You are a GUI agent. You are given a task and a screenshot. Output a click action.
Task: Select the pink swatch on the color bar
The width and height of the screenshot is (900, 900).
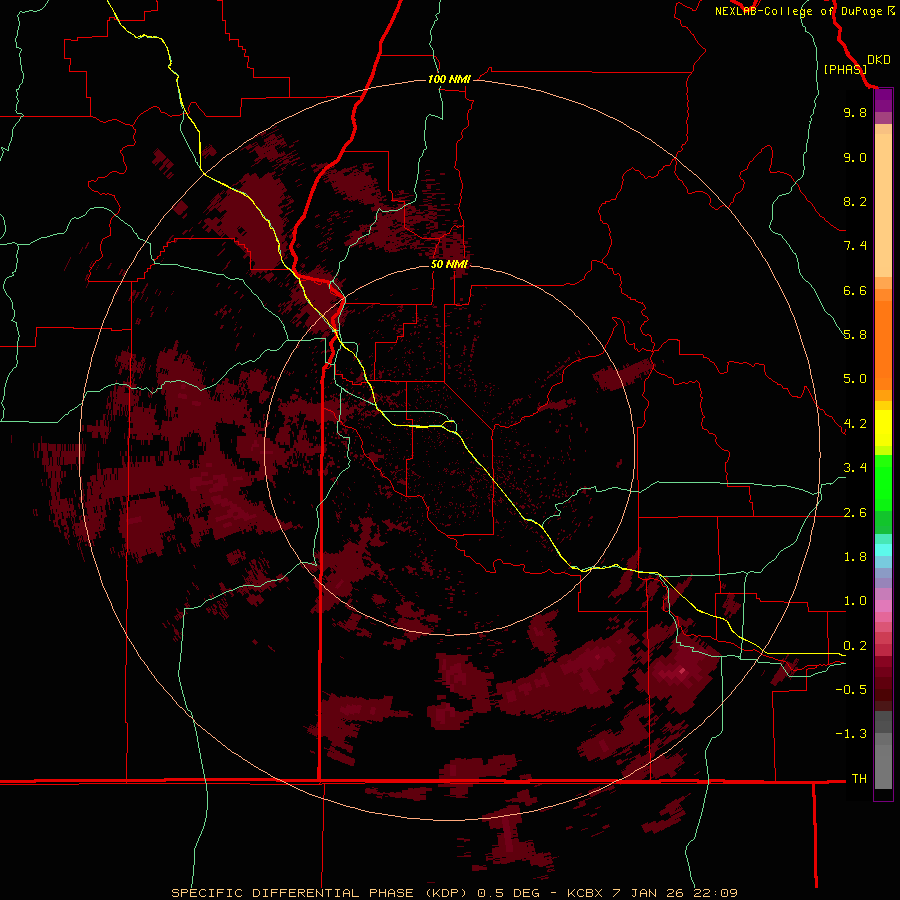(883, 606)
